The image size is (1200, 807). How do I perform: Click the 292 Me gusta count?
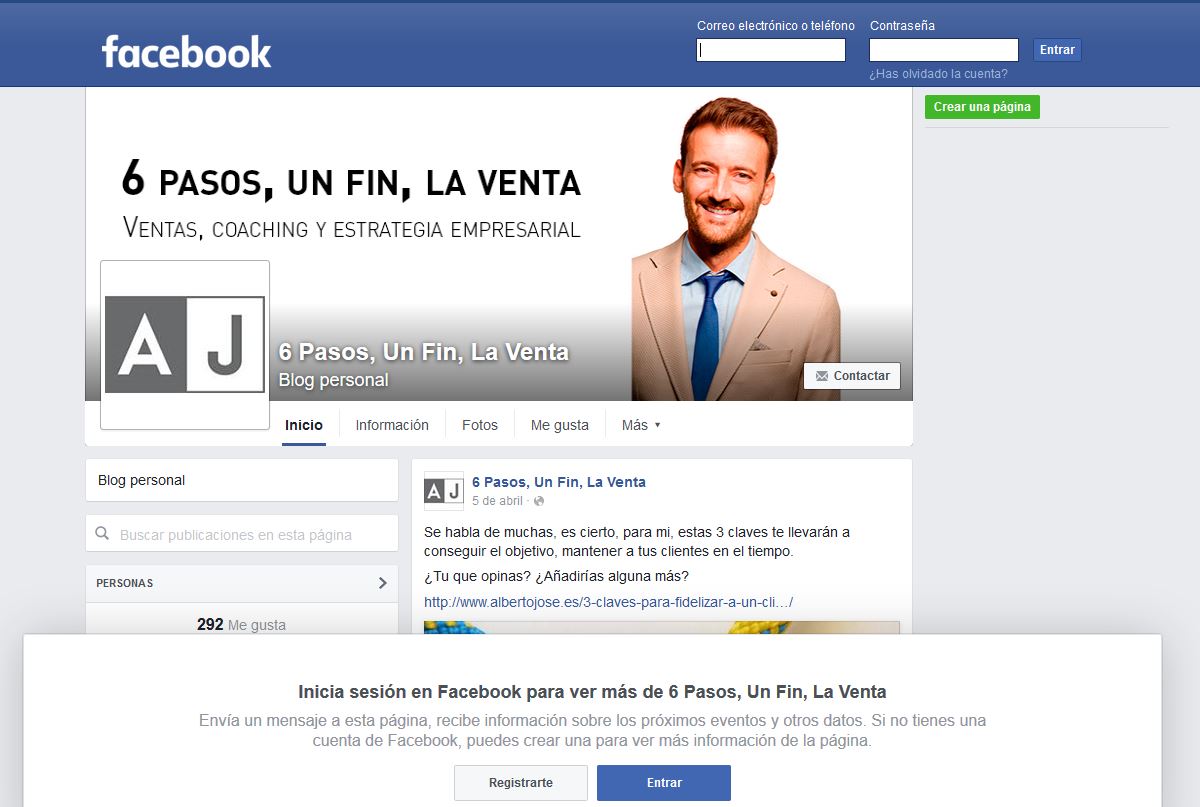[241, 624]
